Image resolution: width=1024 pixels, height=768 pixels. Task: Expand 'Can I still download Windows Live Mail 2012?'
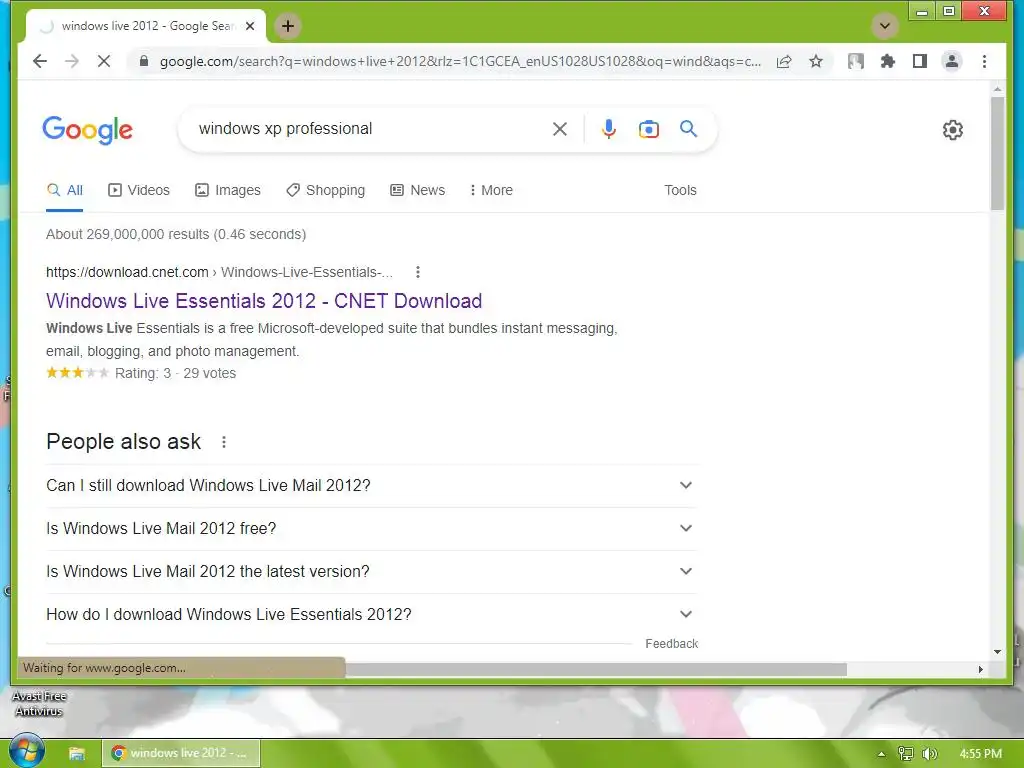[371, 485]
